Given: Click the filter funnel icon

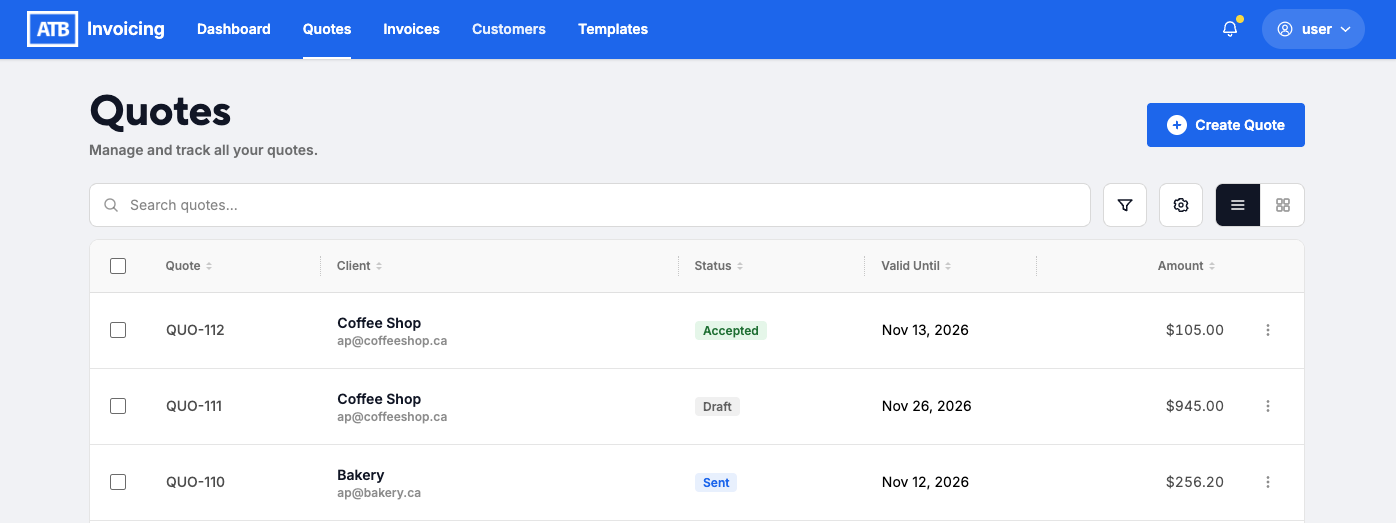Looking at the screenshot, I should (x=1125, y=205).
